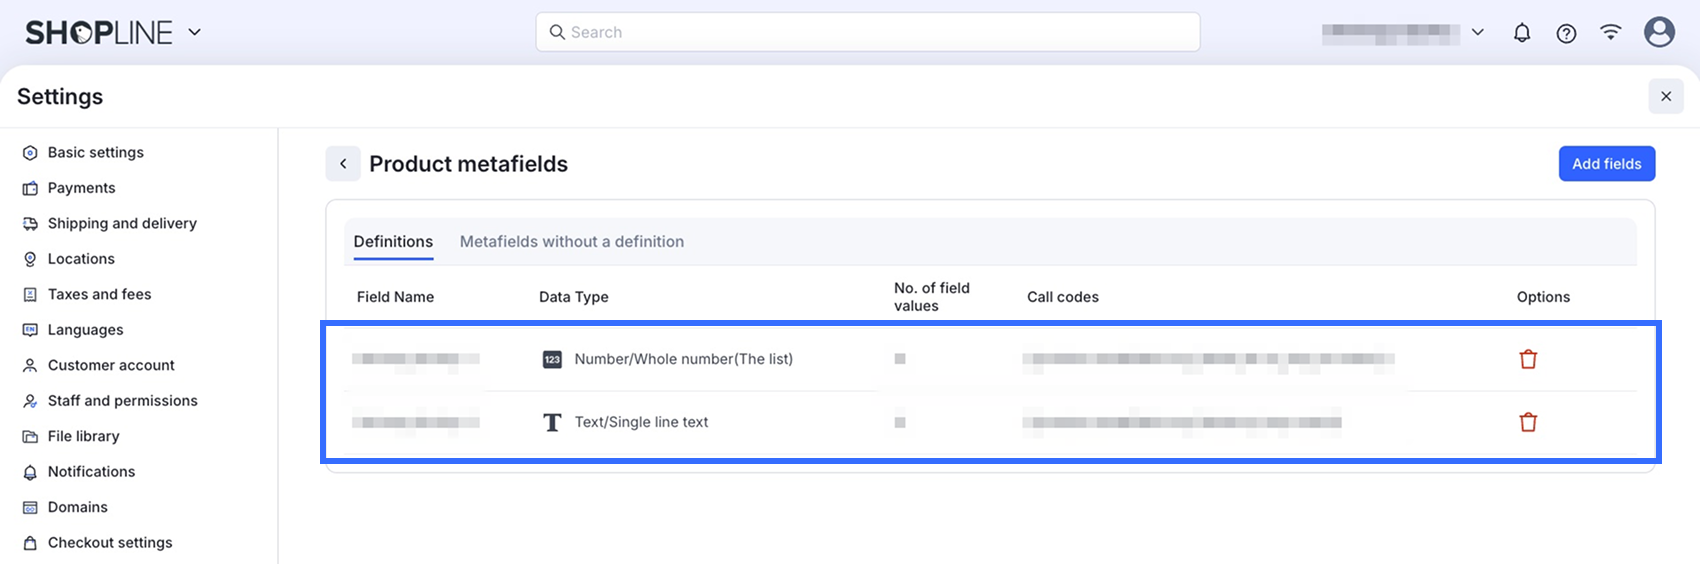Click the notifications bell icon
1700x564 pixels.
1522,33
